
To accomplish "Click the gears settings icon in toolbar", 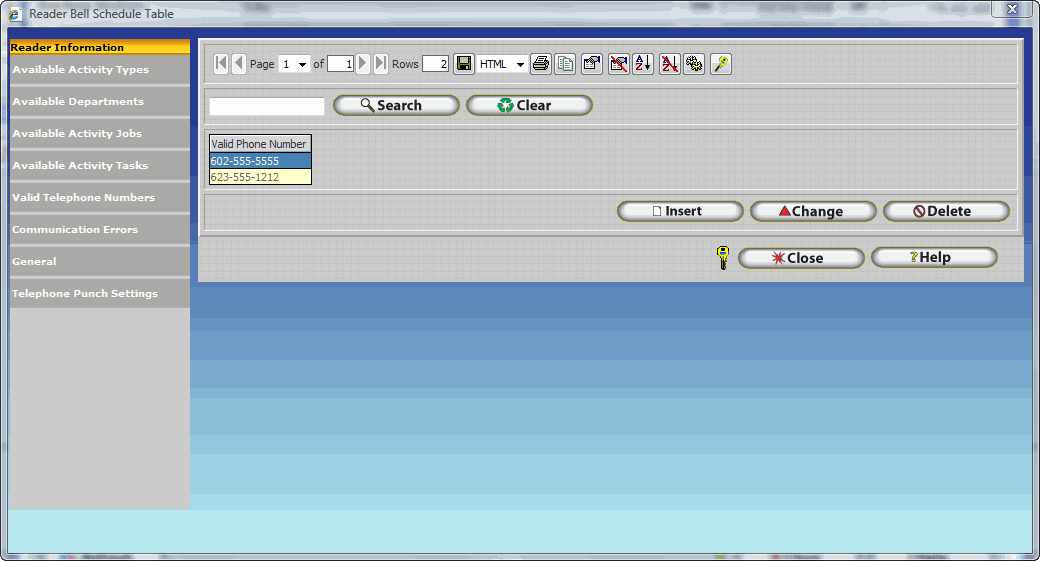I will click(694, 64).
